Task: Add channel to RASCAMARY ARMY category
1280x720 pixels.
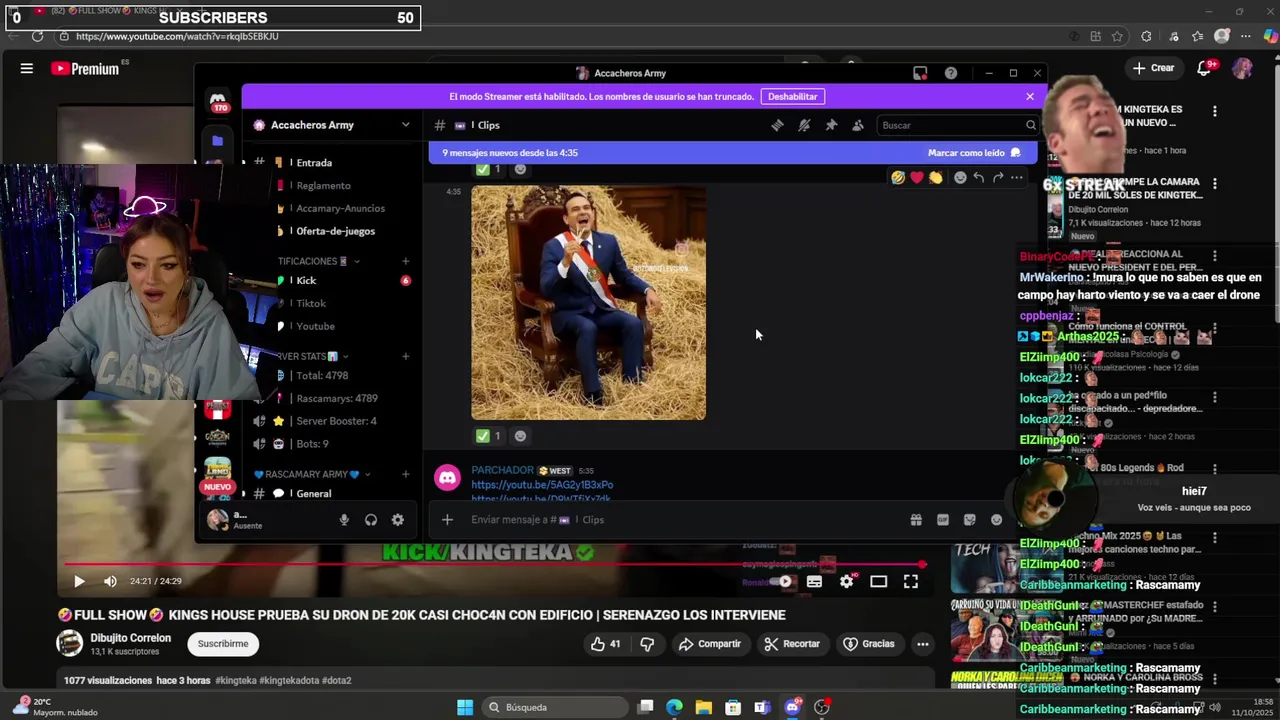Action: coord(405,474)
